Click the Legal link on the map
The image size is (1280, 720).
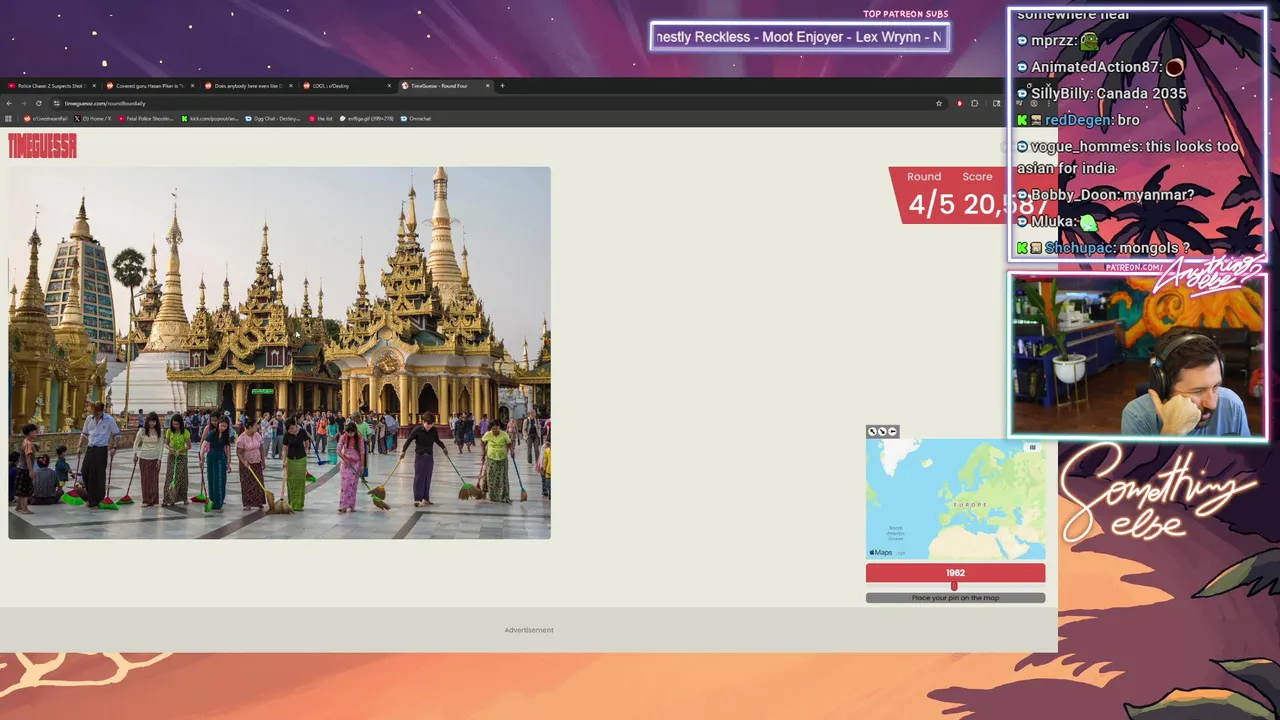(x=900, y=553)
